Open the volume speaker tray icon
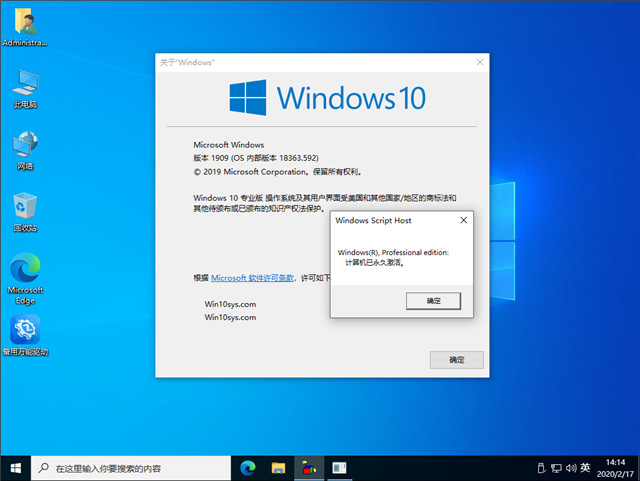640x481 pixels. 571,468
